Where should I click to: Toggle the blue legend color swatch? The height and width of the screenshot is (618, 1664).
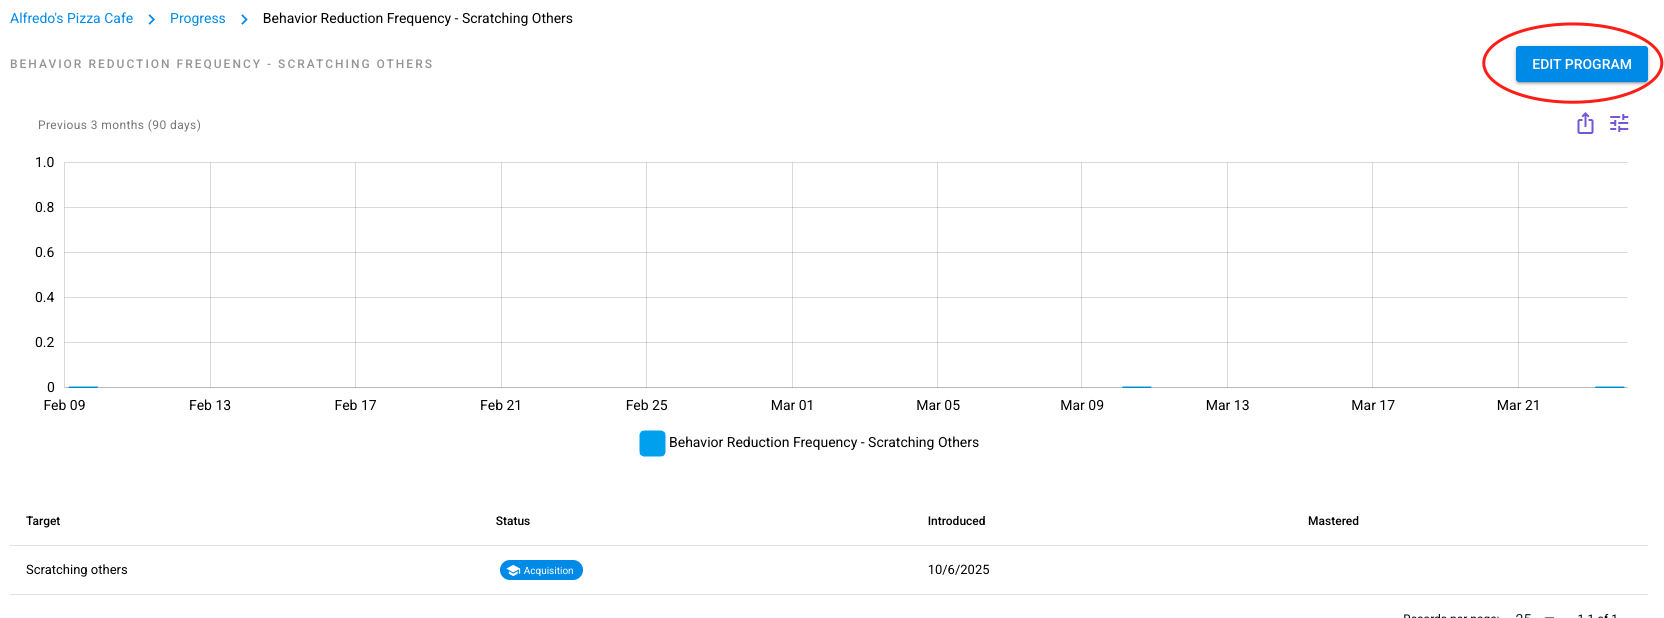click(x=652, y=443)
